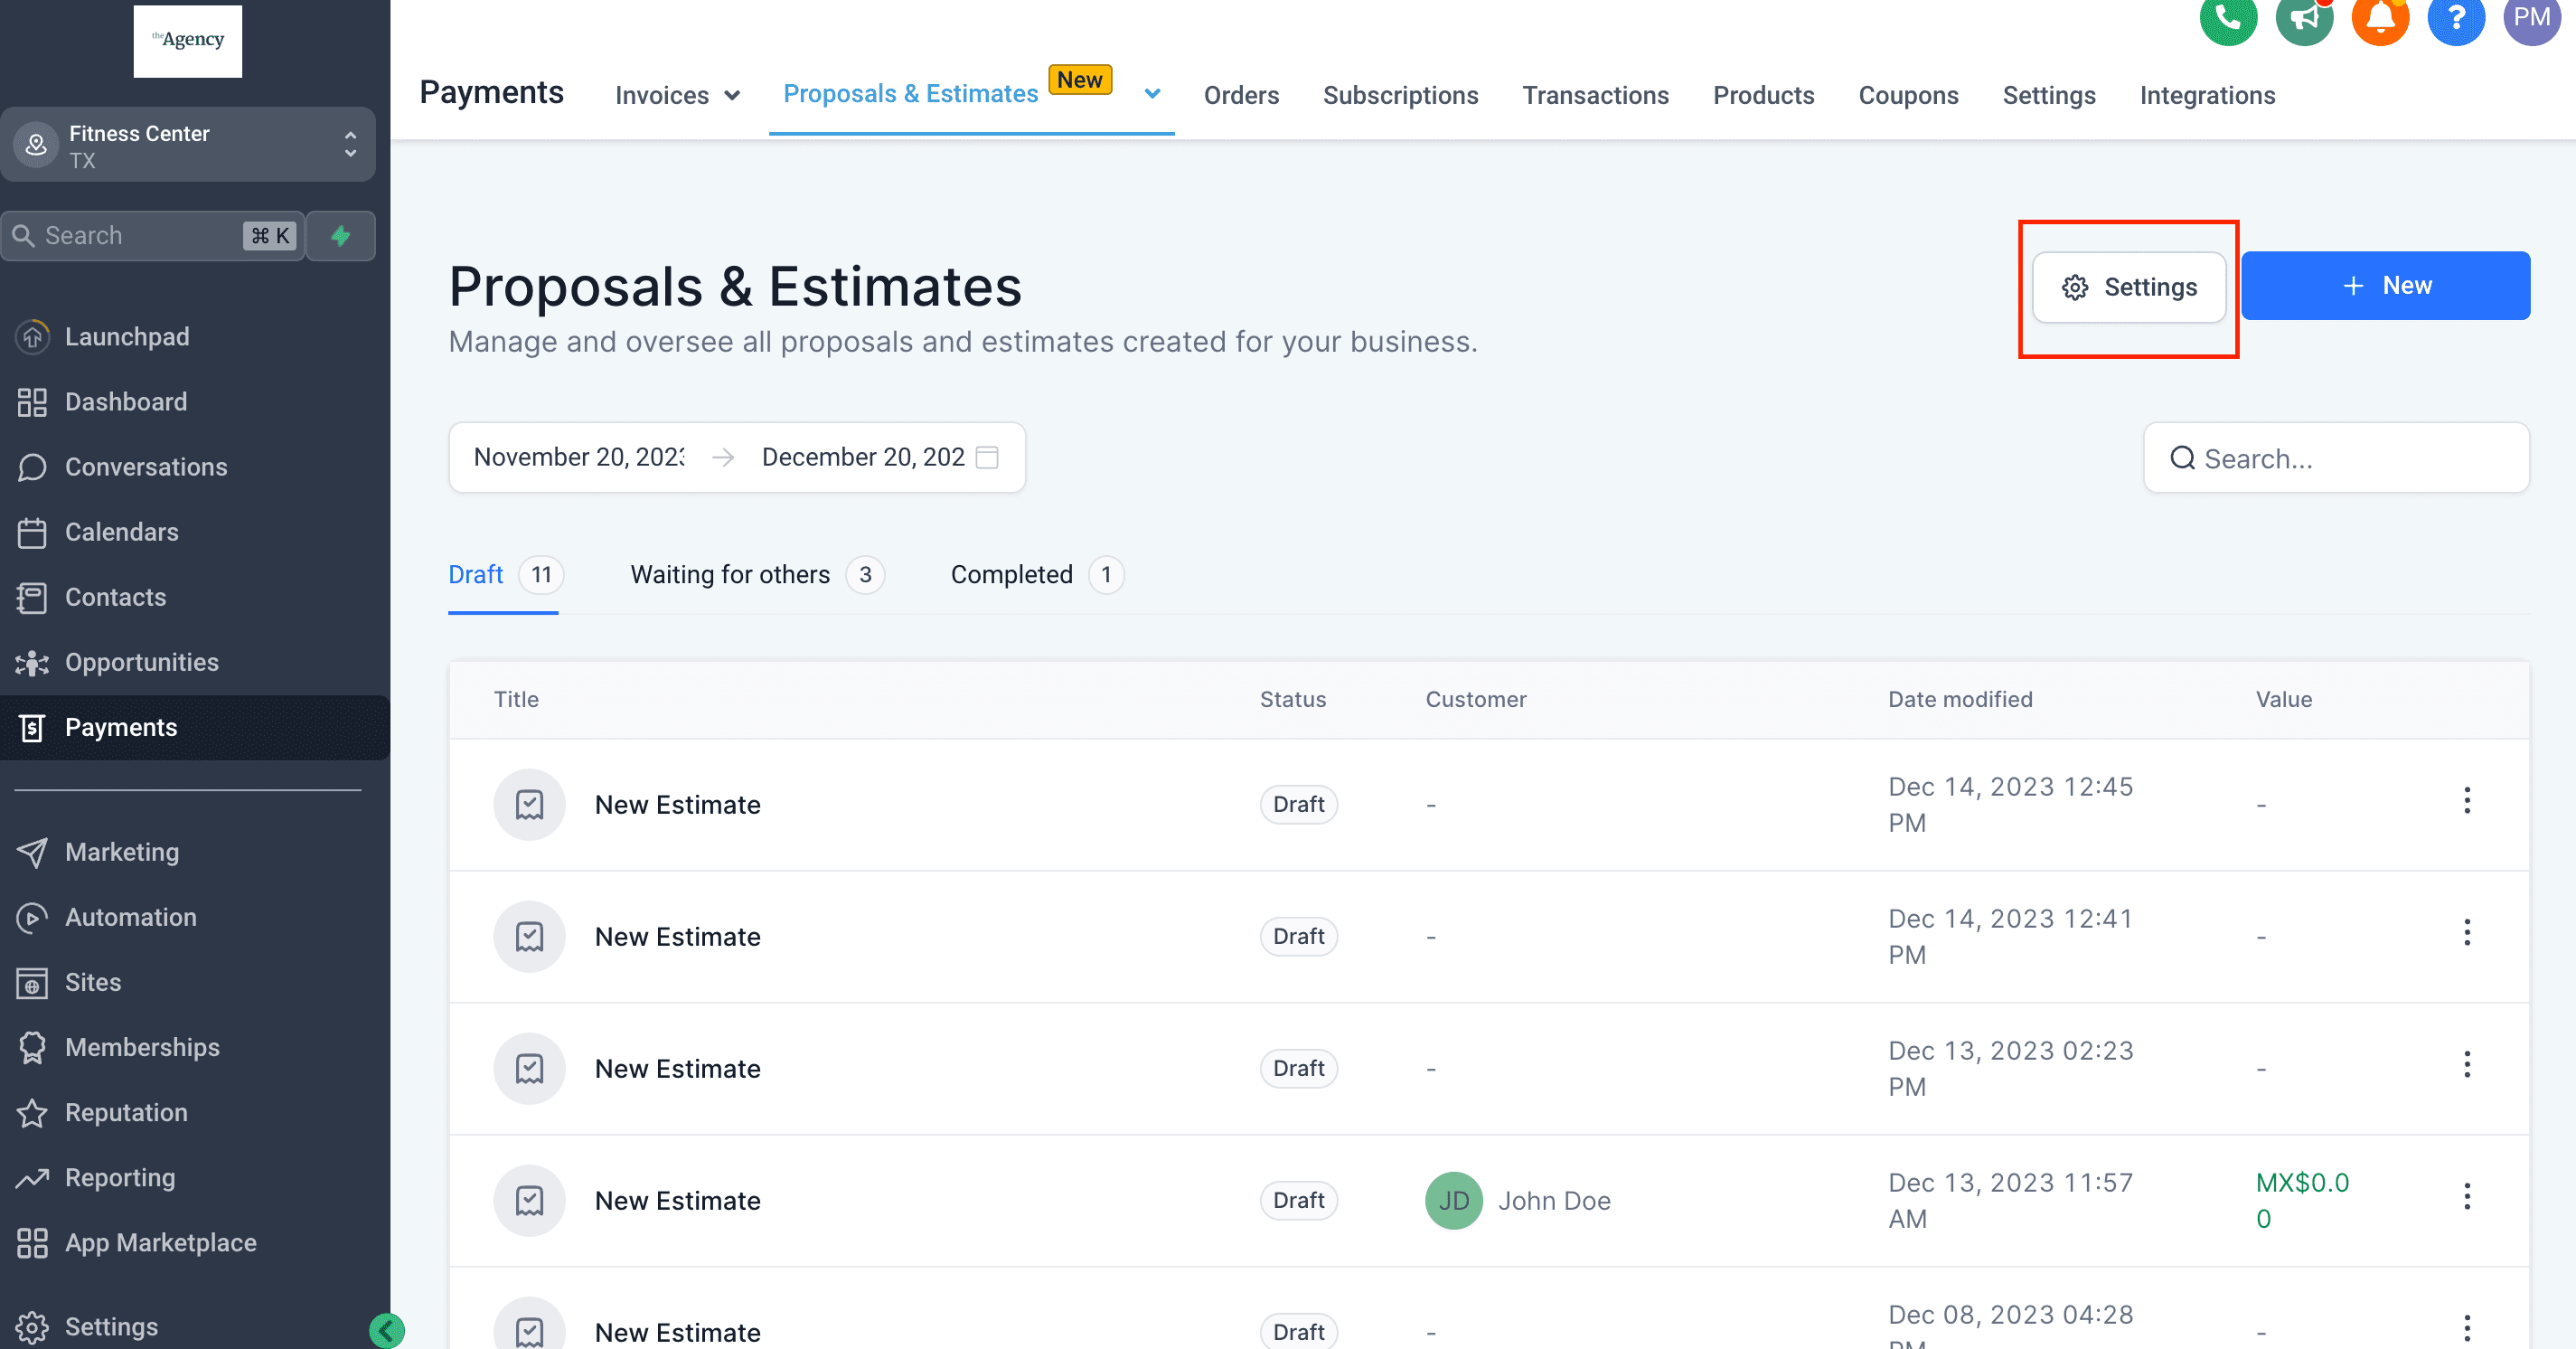Screen dimensions: 2576x1349
Task: Open the New Estimate from Dec 14 12:41 PM
Action: pos(677,937)
